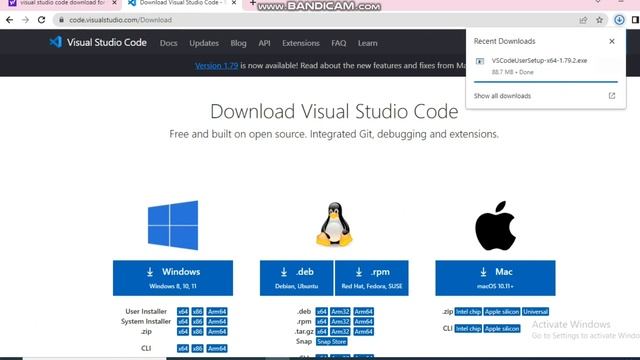
Task: Click the Mac download button
Action: [x=495, y=278]
